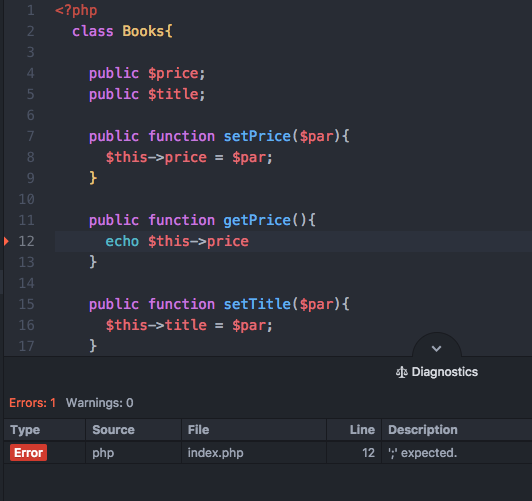This screenshot has height=501, width=532.
Task: Collapse the diagnostics panel with chevron
Action: click(x=436, y=348)
